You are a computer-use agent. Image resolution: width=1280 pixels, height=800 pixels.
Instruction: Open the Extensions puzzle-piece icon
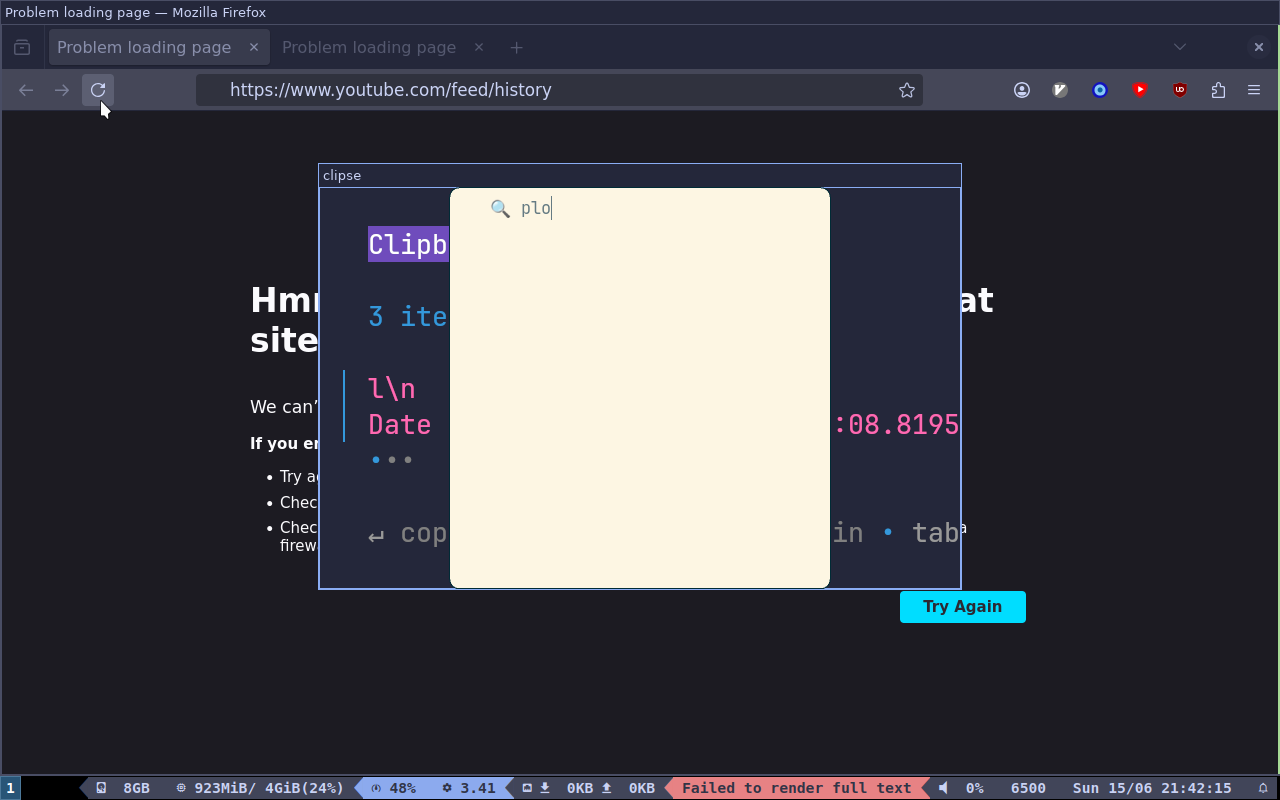click(x=1218, y=90)
